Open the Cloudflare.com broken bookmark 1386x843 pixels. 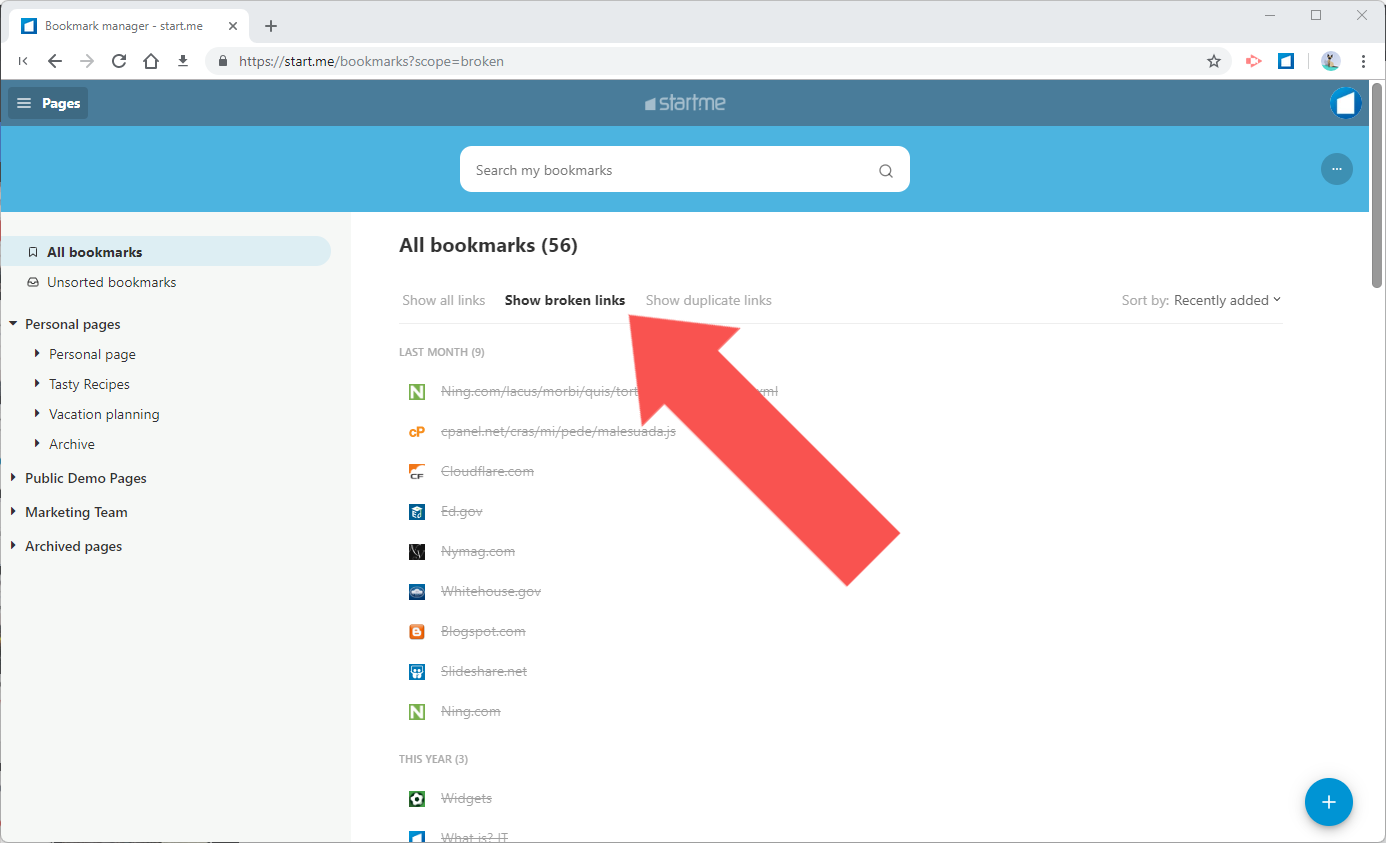coord(487,471)
